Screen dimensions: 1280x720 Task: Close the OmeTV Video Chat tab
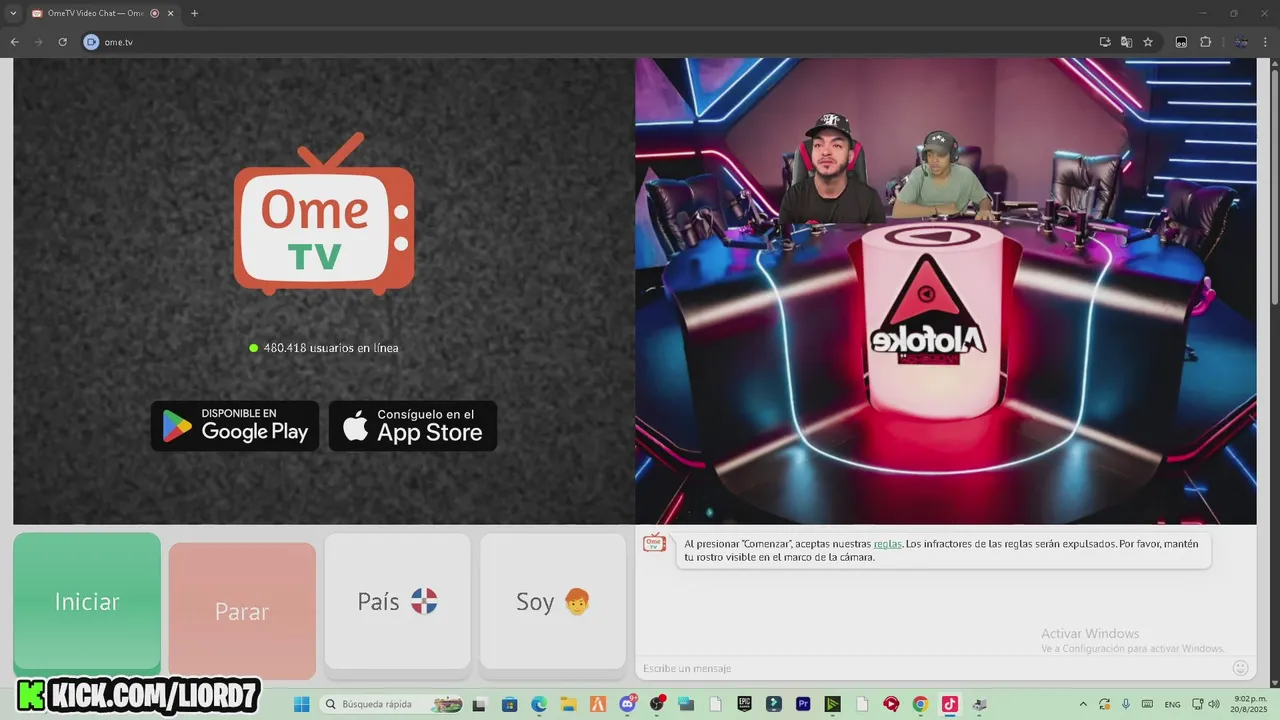[x=171, y=13]
